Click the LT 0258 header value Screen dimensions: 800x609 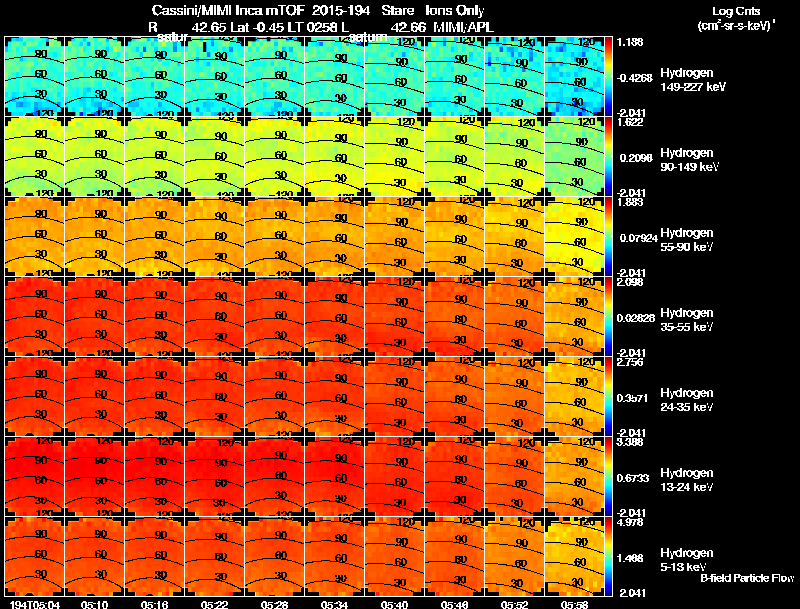[x=313, y=28]
